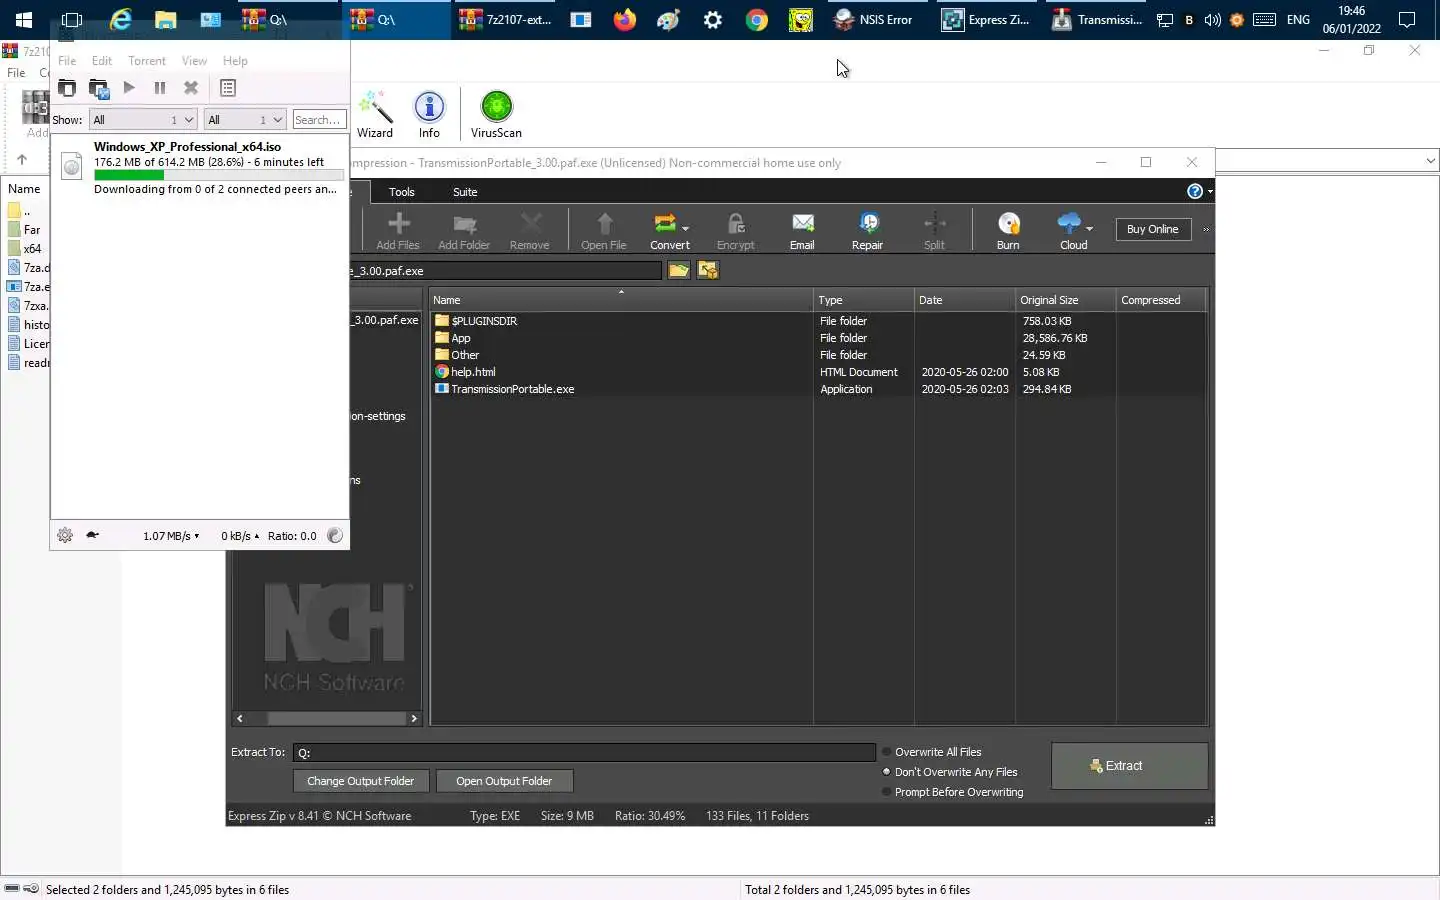Select Overwrite All Files option
Image resolution: width=1440 pixels, height=900 pixels.
tap(932, 752)
